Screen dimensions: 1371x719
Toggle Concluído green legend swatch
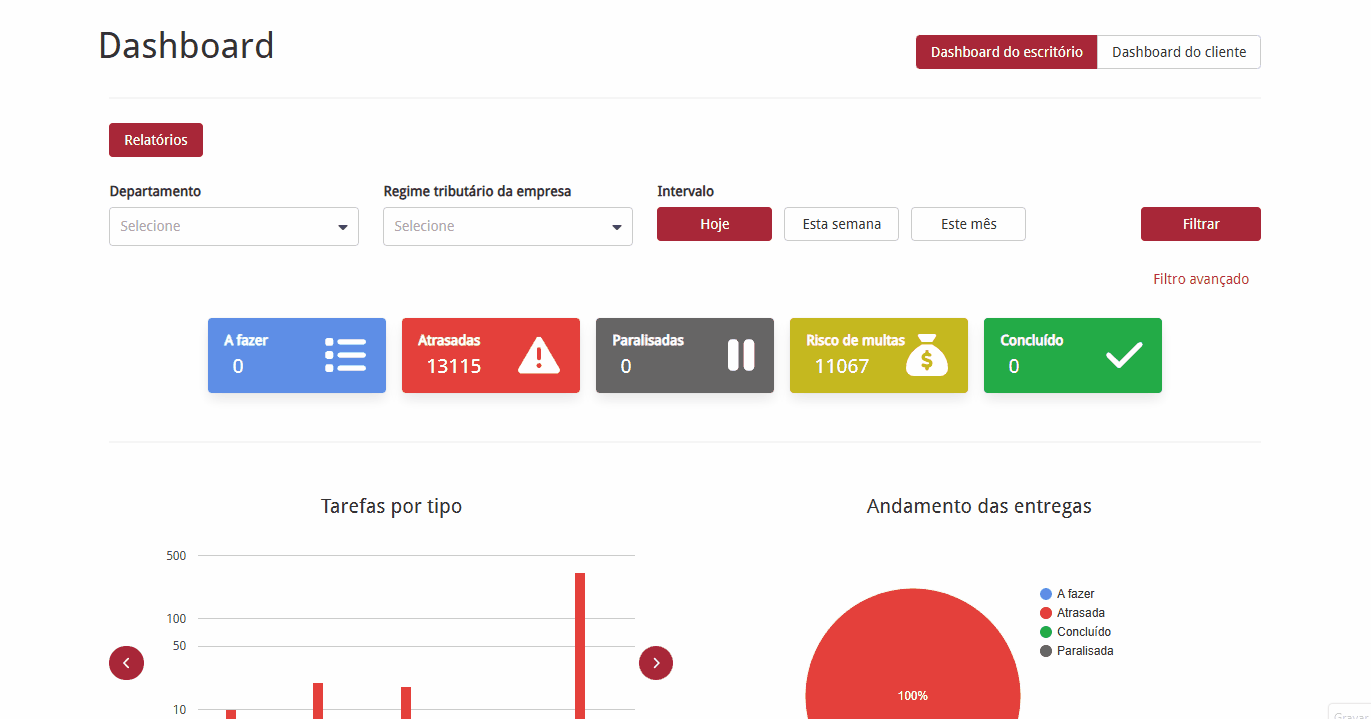pyautogui.click(x=1046, y=632)
